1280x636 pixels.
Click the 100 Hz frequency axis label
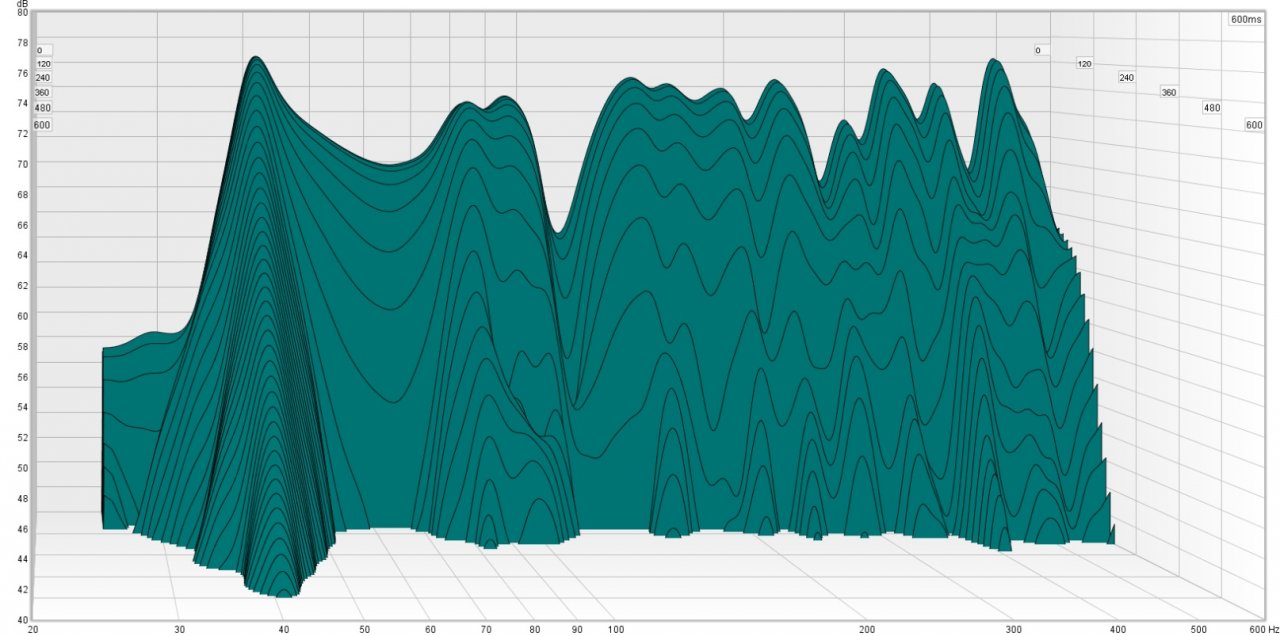(616, 630)
